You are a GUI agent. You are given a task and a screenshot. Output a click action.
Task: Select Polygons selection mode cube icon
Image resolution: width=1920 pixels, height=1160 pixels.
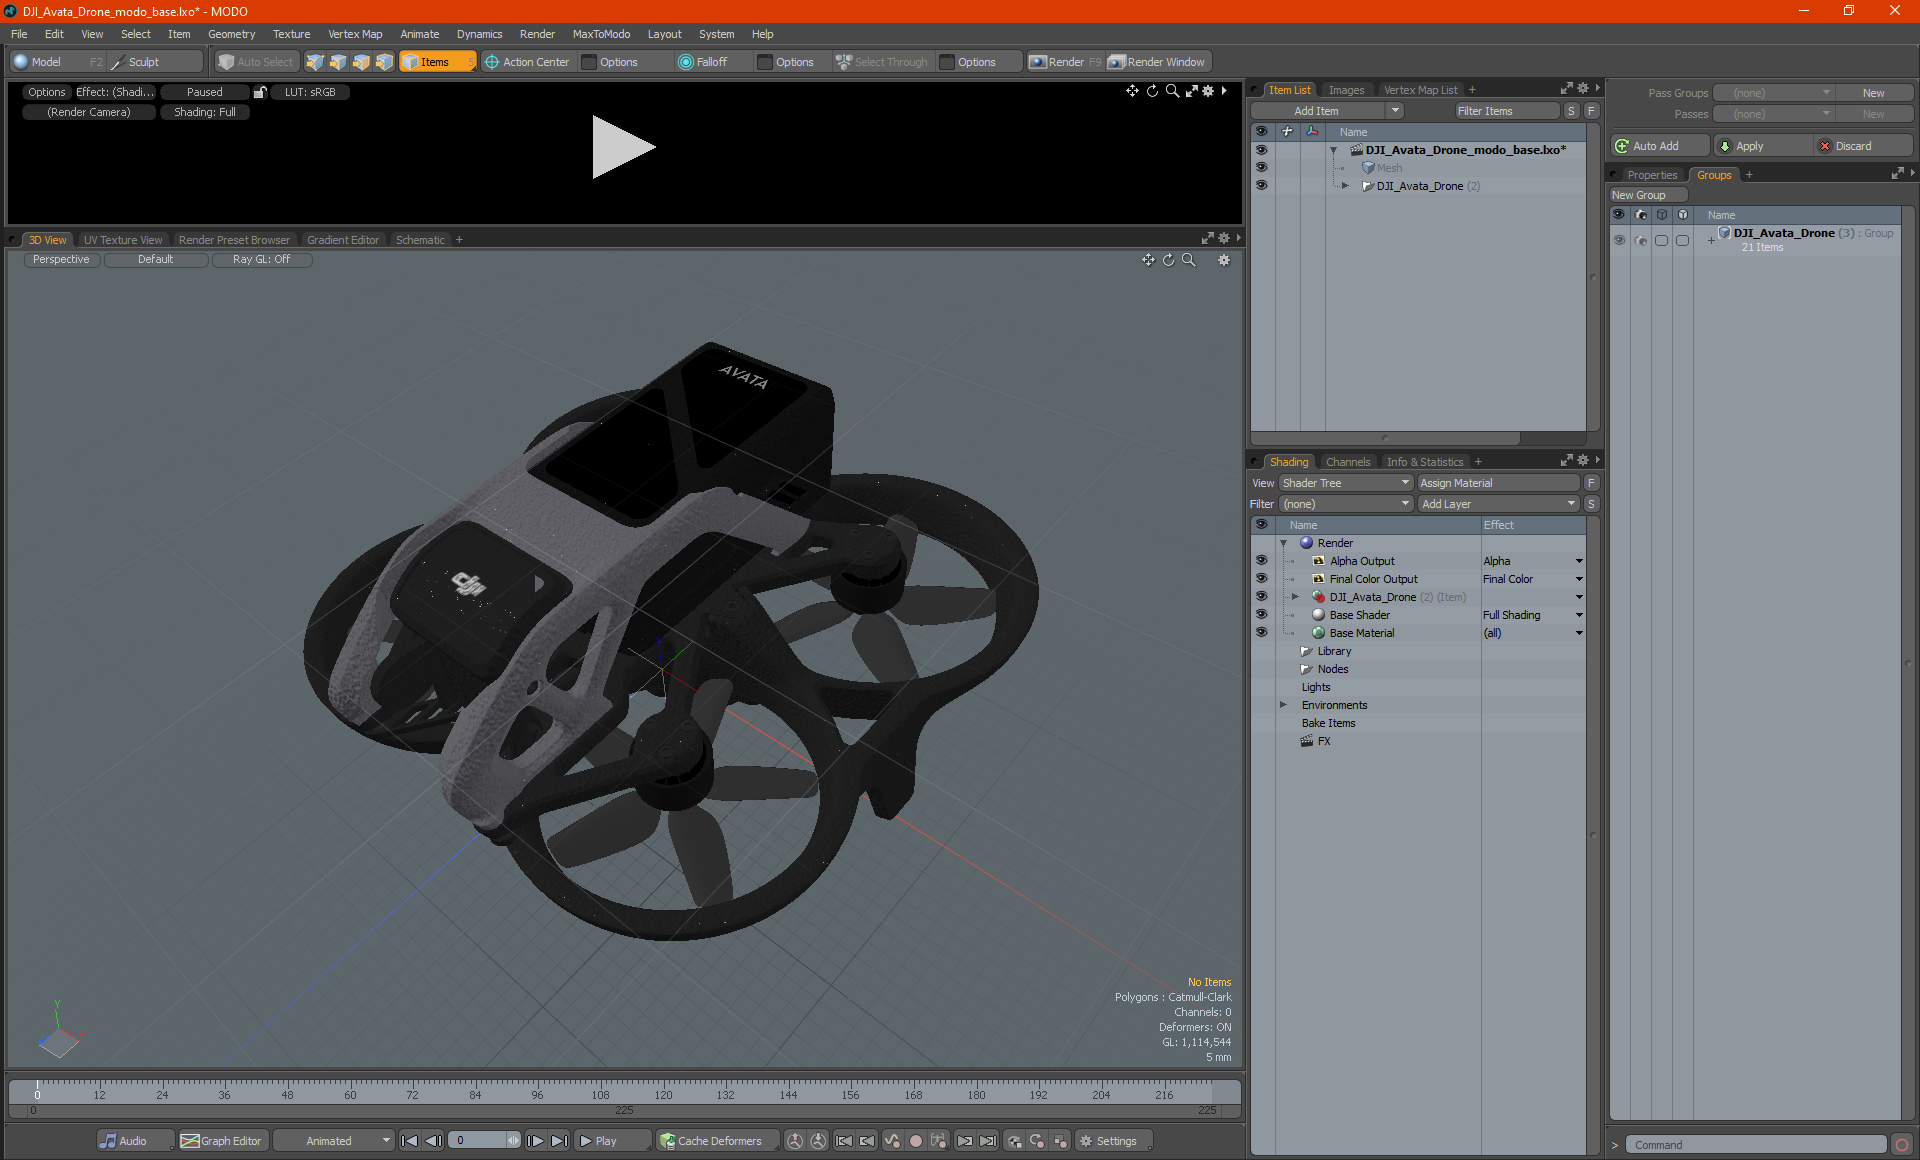coord(361,62)
